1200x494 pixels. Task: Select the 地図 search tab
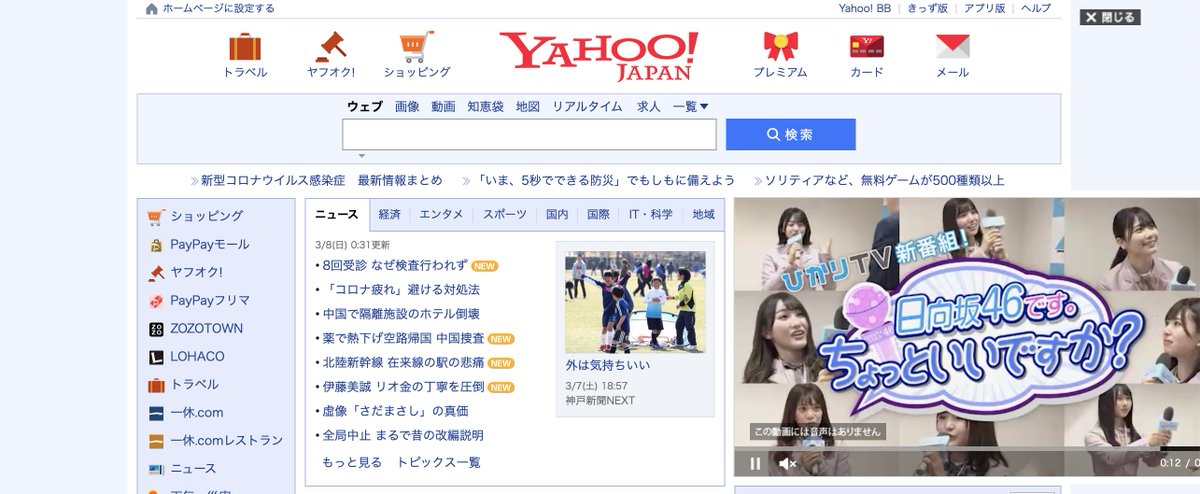point(528,107)
